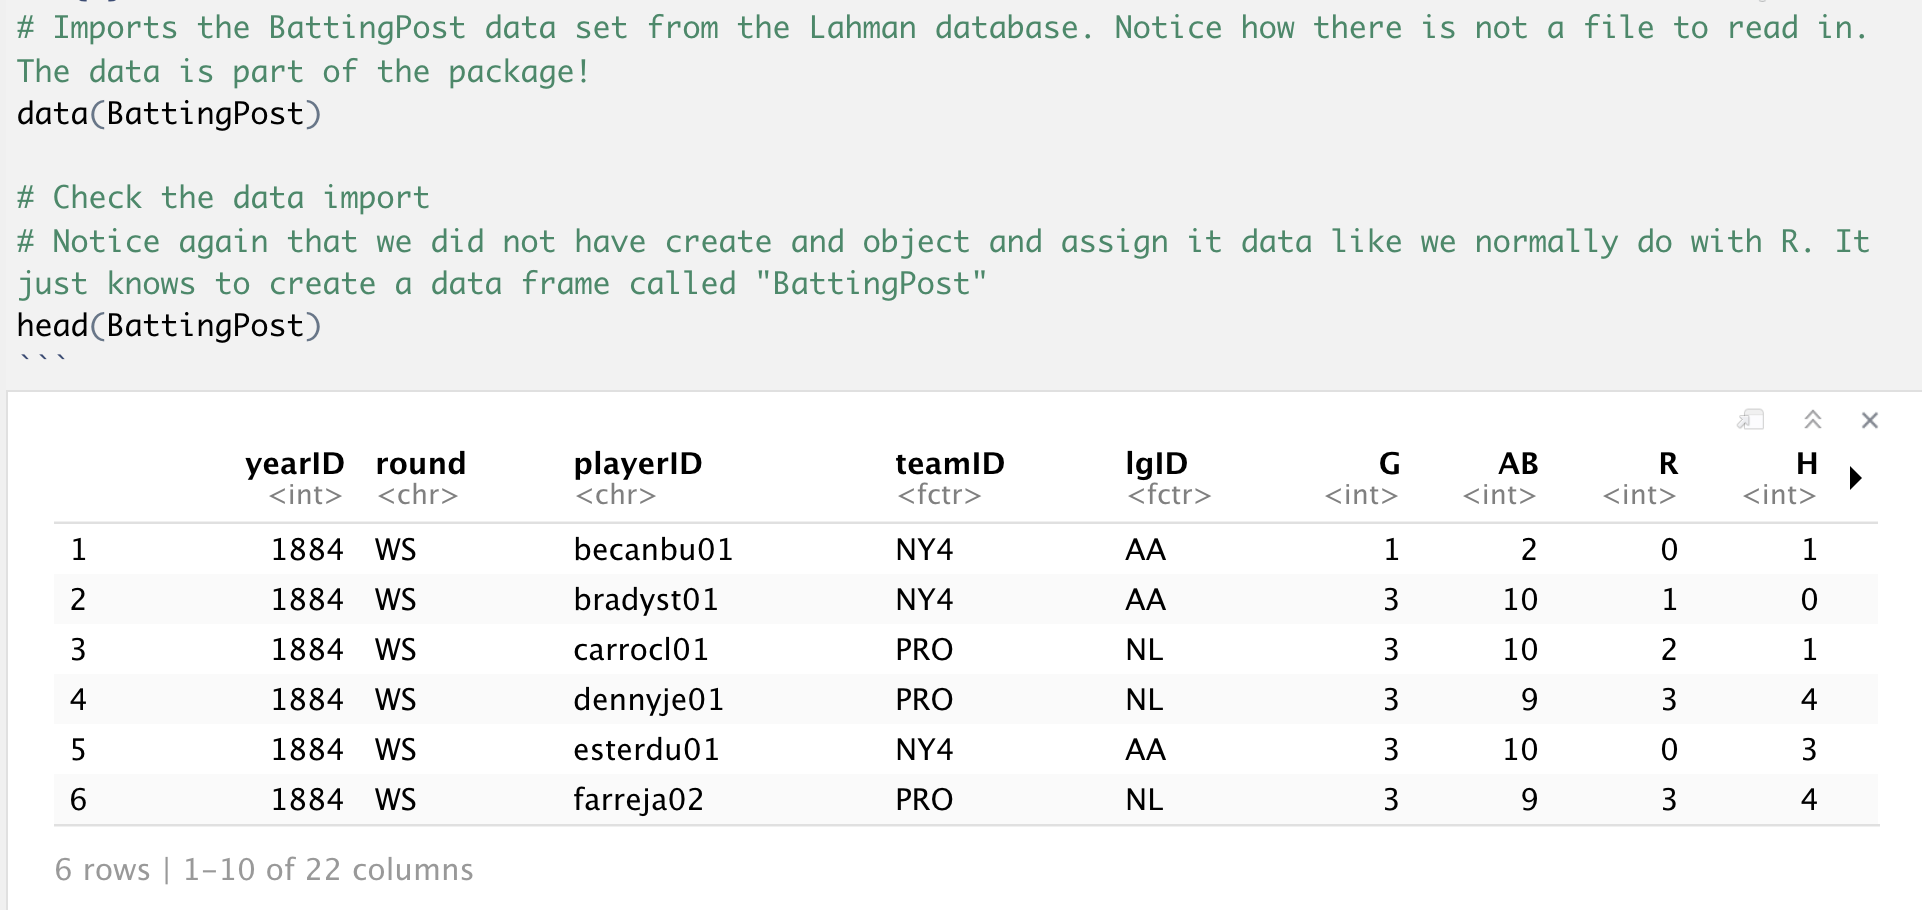Place cursor on head(BattingPost) code line

(169, 326)
